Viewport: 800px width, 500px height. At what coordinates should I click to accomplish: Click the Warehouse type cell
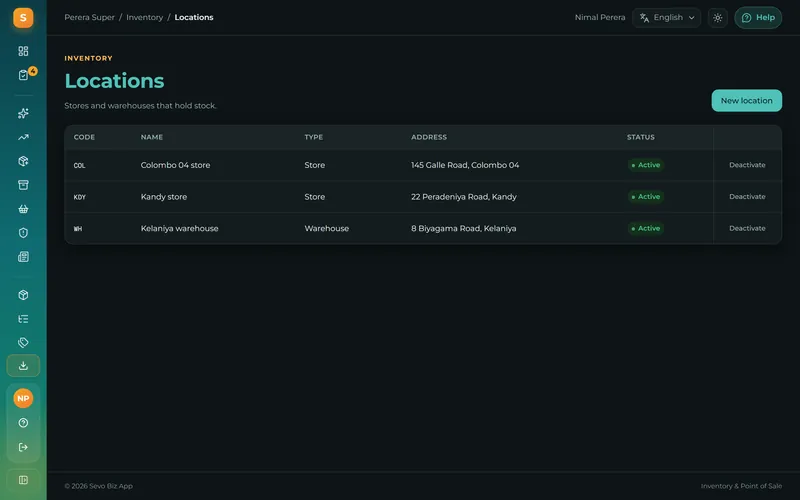point(327,228)
